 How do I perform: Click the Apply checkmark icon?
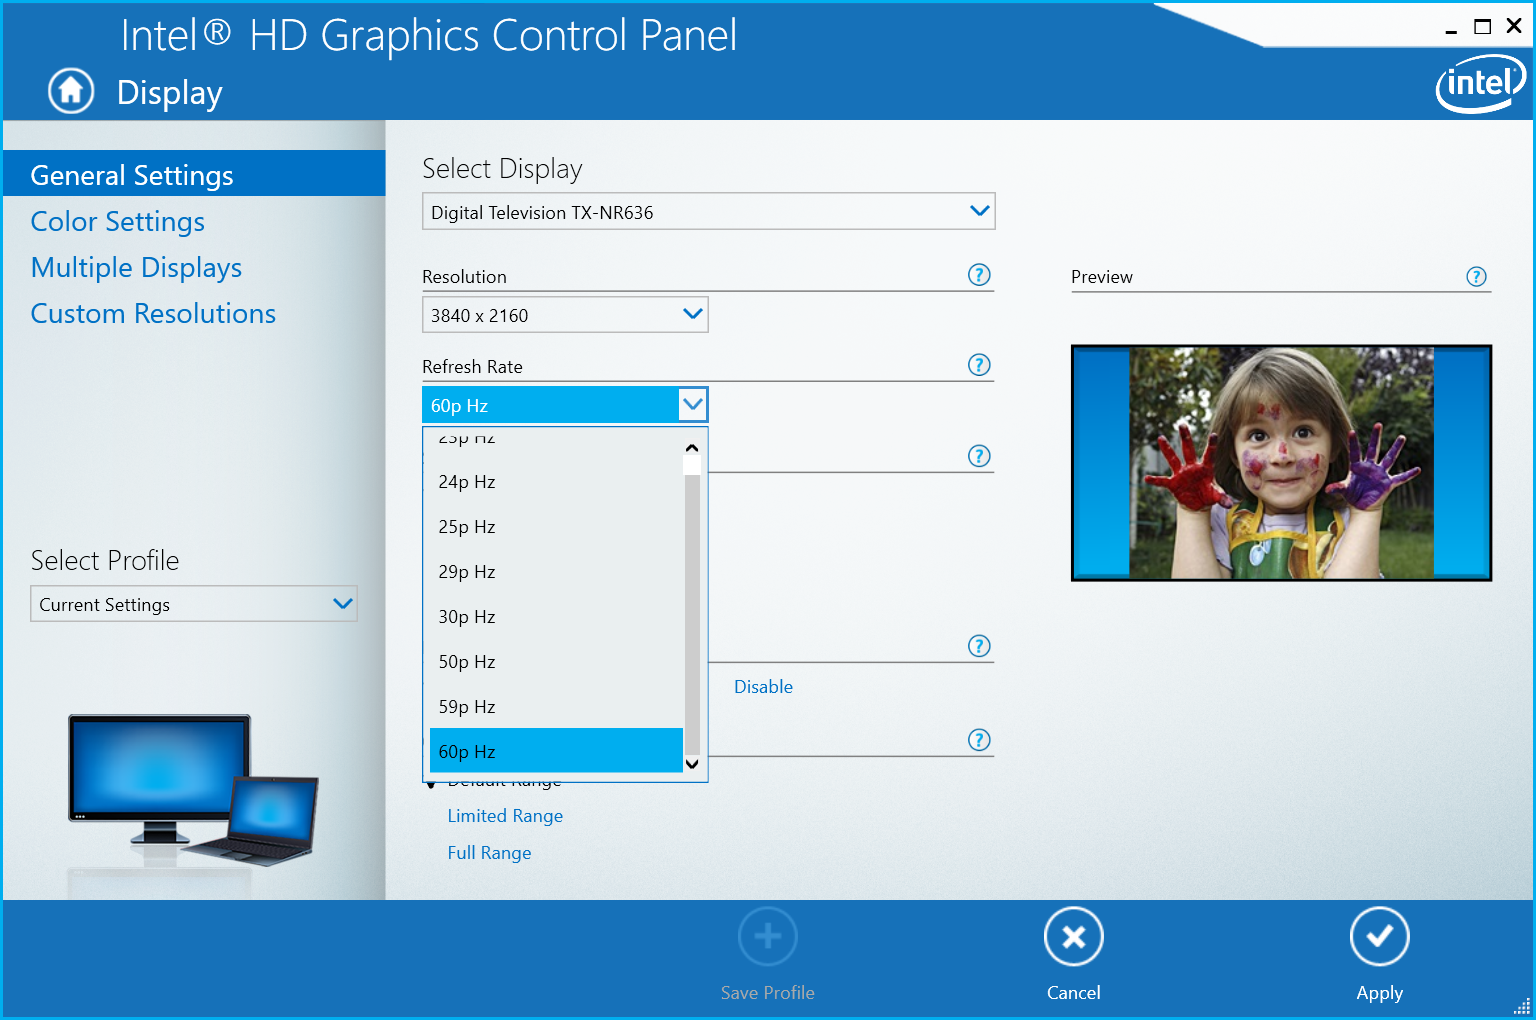(x=1380, y=937)
